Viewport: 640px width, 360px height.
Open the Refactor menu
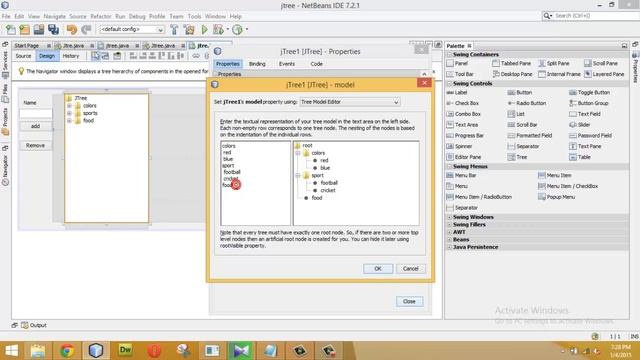click(x=101, y=16)
